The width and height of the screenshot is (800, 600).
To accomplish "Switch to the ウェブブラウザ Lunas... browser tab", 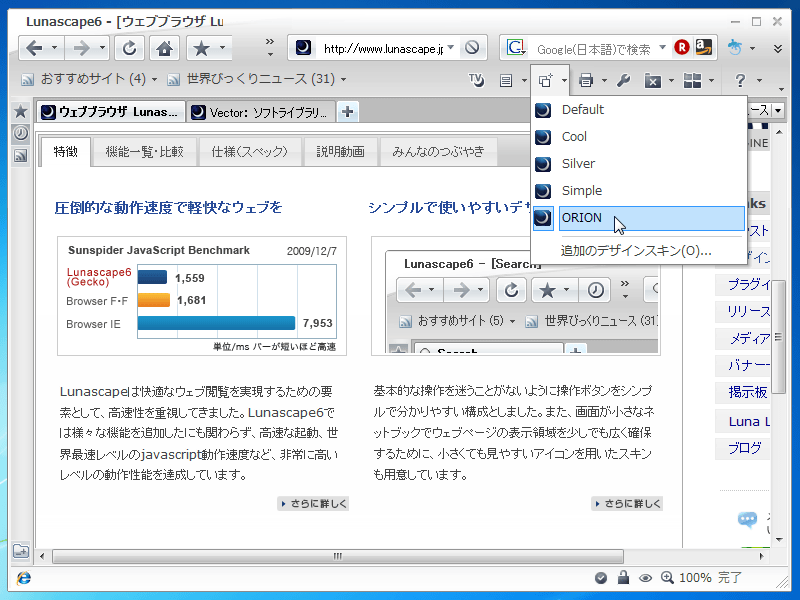I will [x=110, y=112].
